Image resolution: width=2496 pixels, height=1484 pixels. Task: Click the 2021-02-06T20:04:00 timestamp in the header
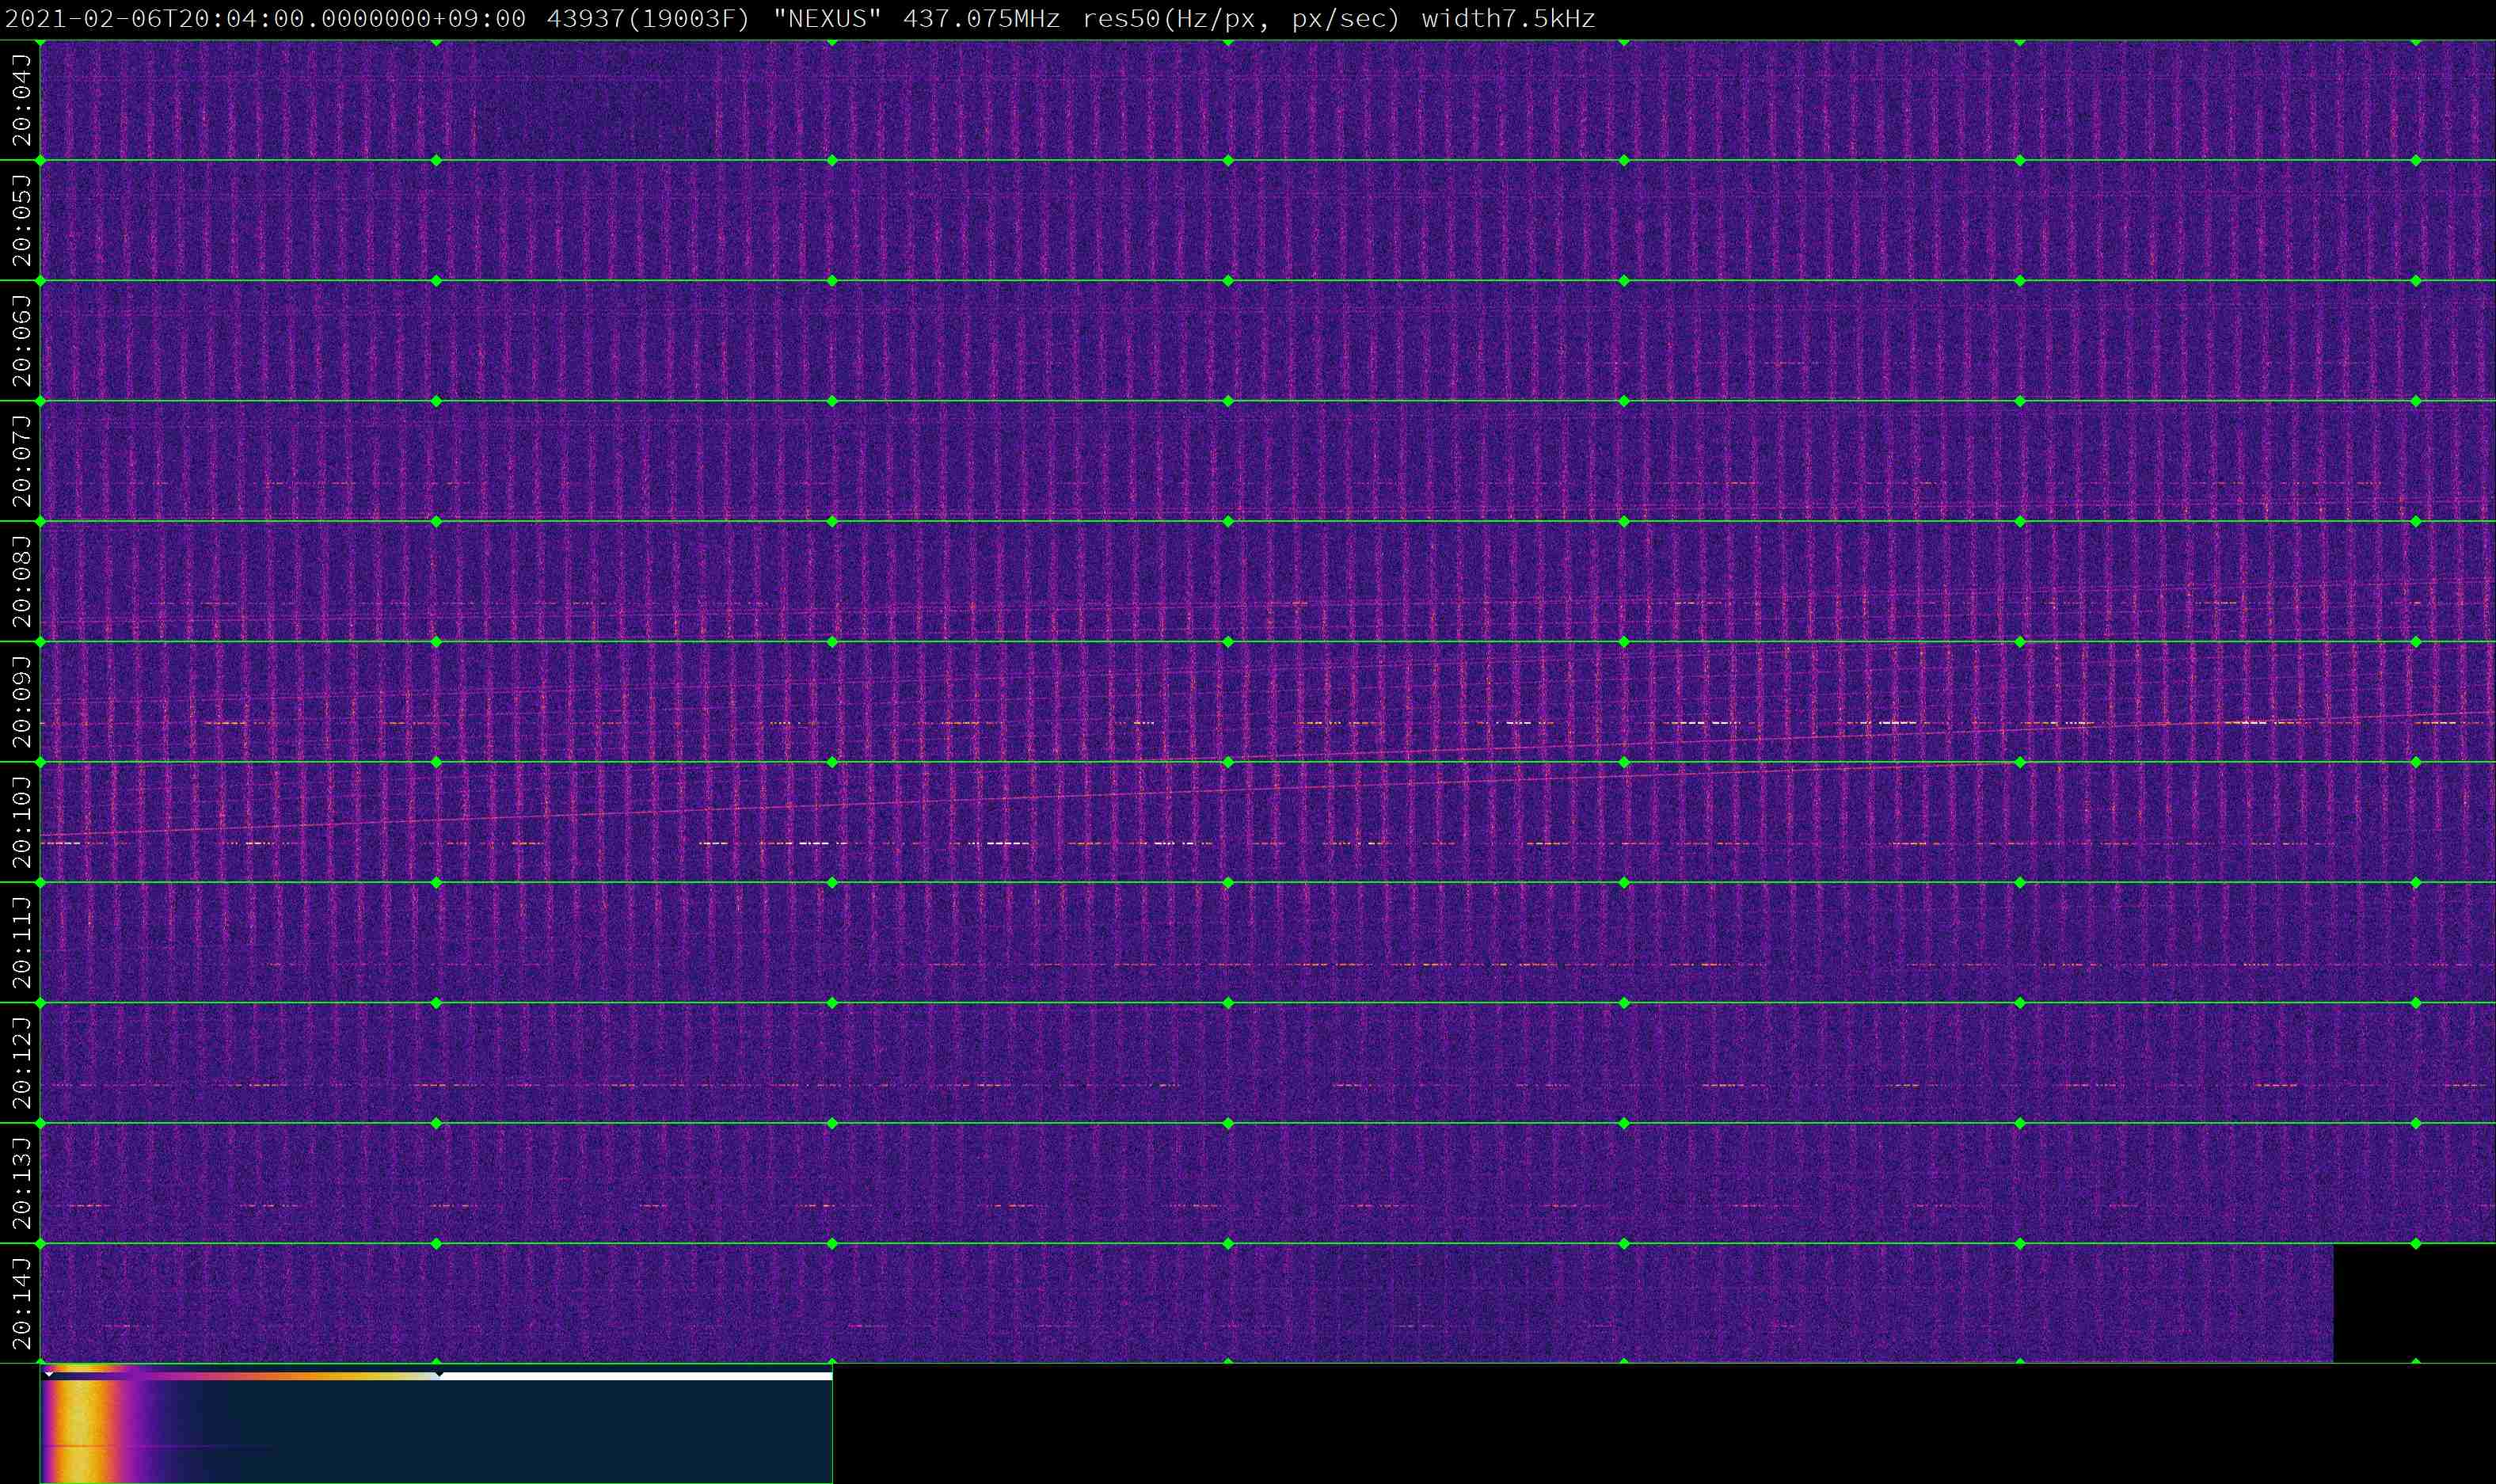(265, 19)
